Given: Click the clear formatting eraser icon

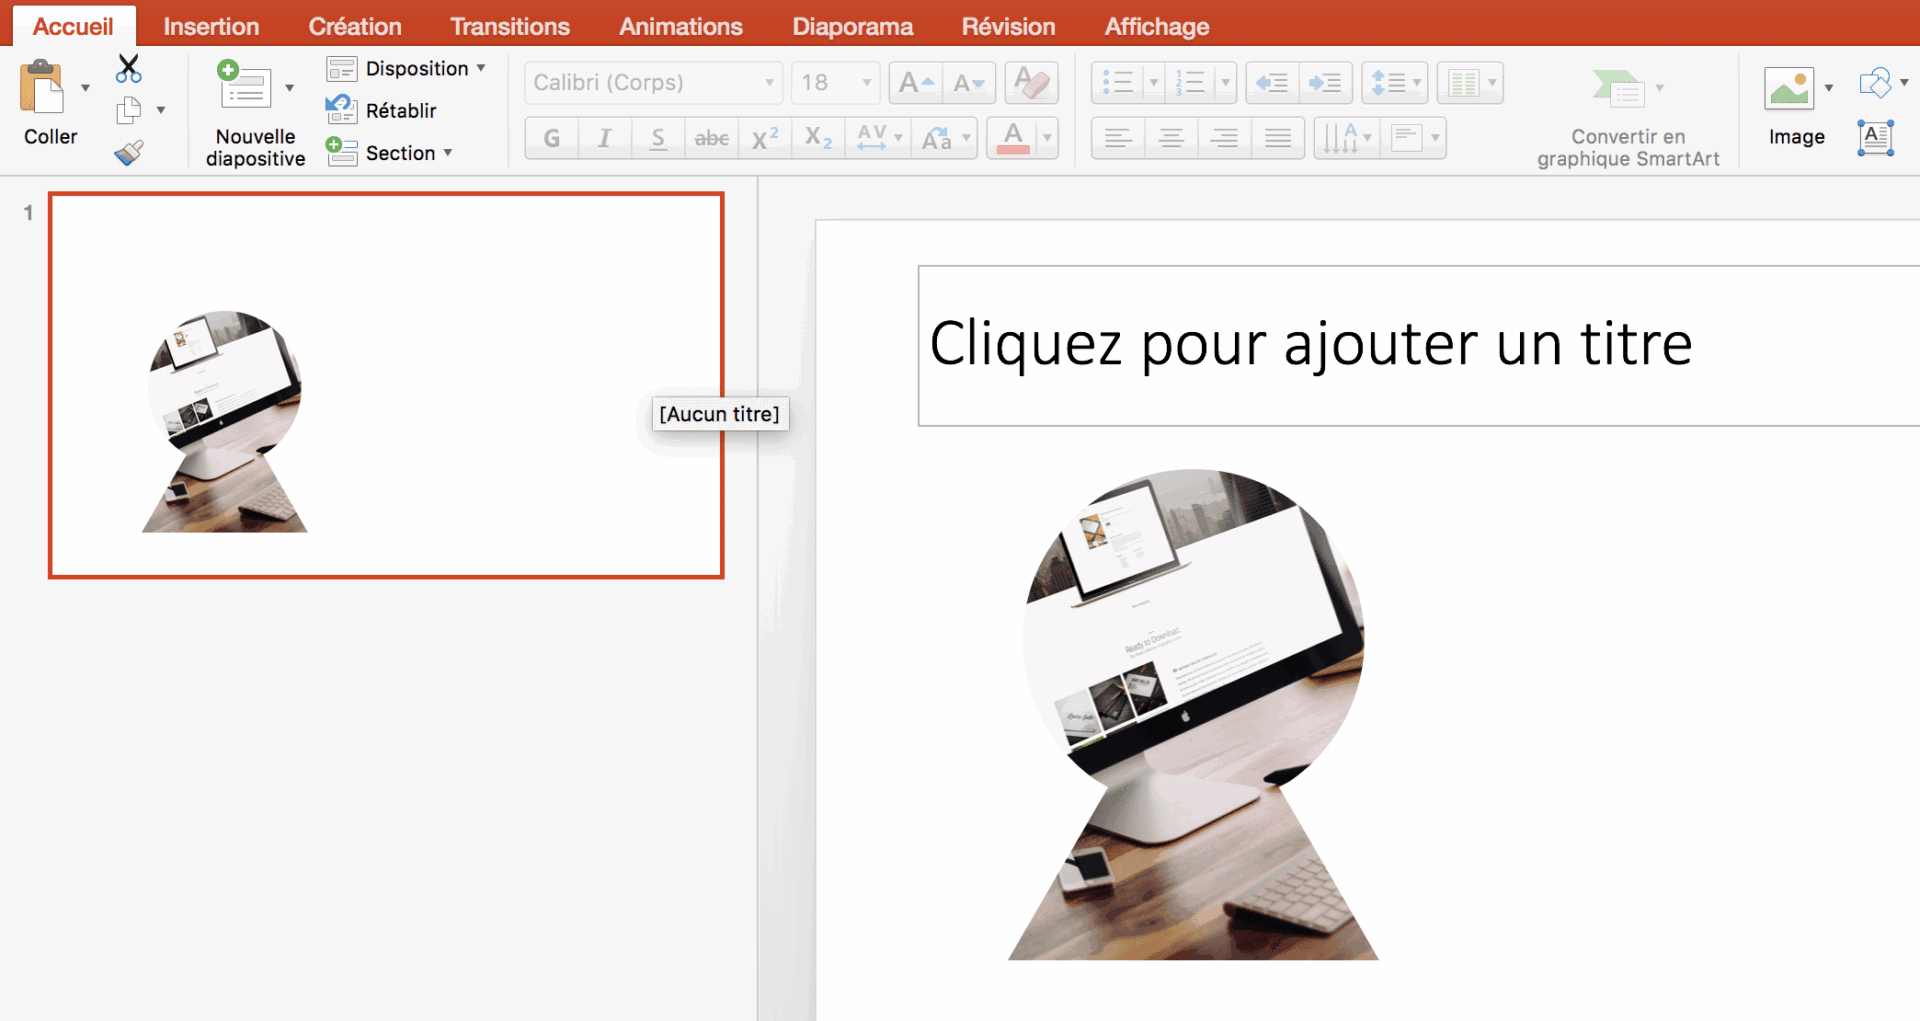Looking at the screenshot, I should click(x=1031, y=83).
